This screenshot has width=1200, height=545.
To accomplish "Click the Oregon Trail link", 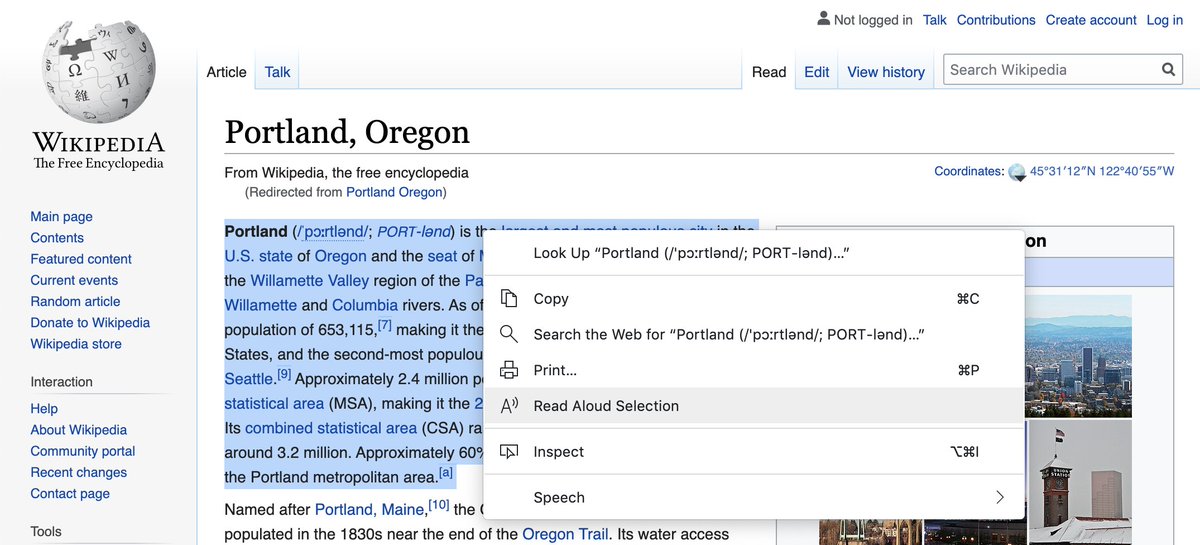I will pos(565,534).
